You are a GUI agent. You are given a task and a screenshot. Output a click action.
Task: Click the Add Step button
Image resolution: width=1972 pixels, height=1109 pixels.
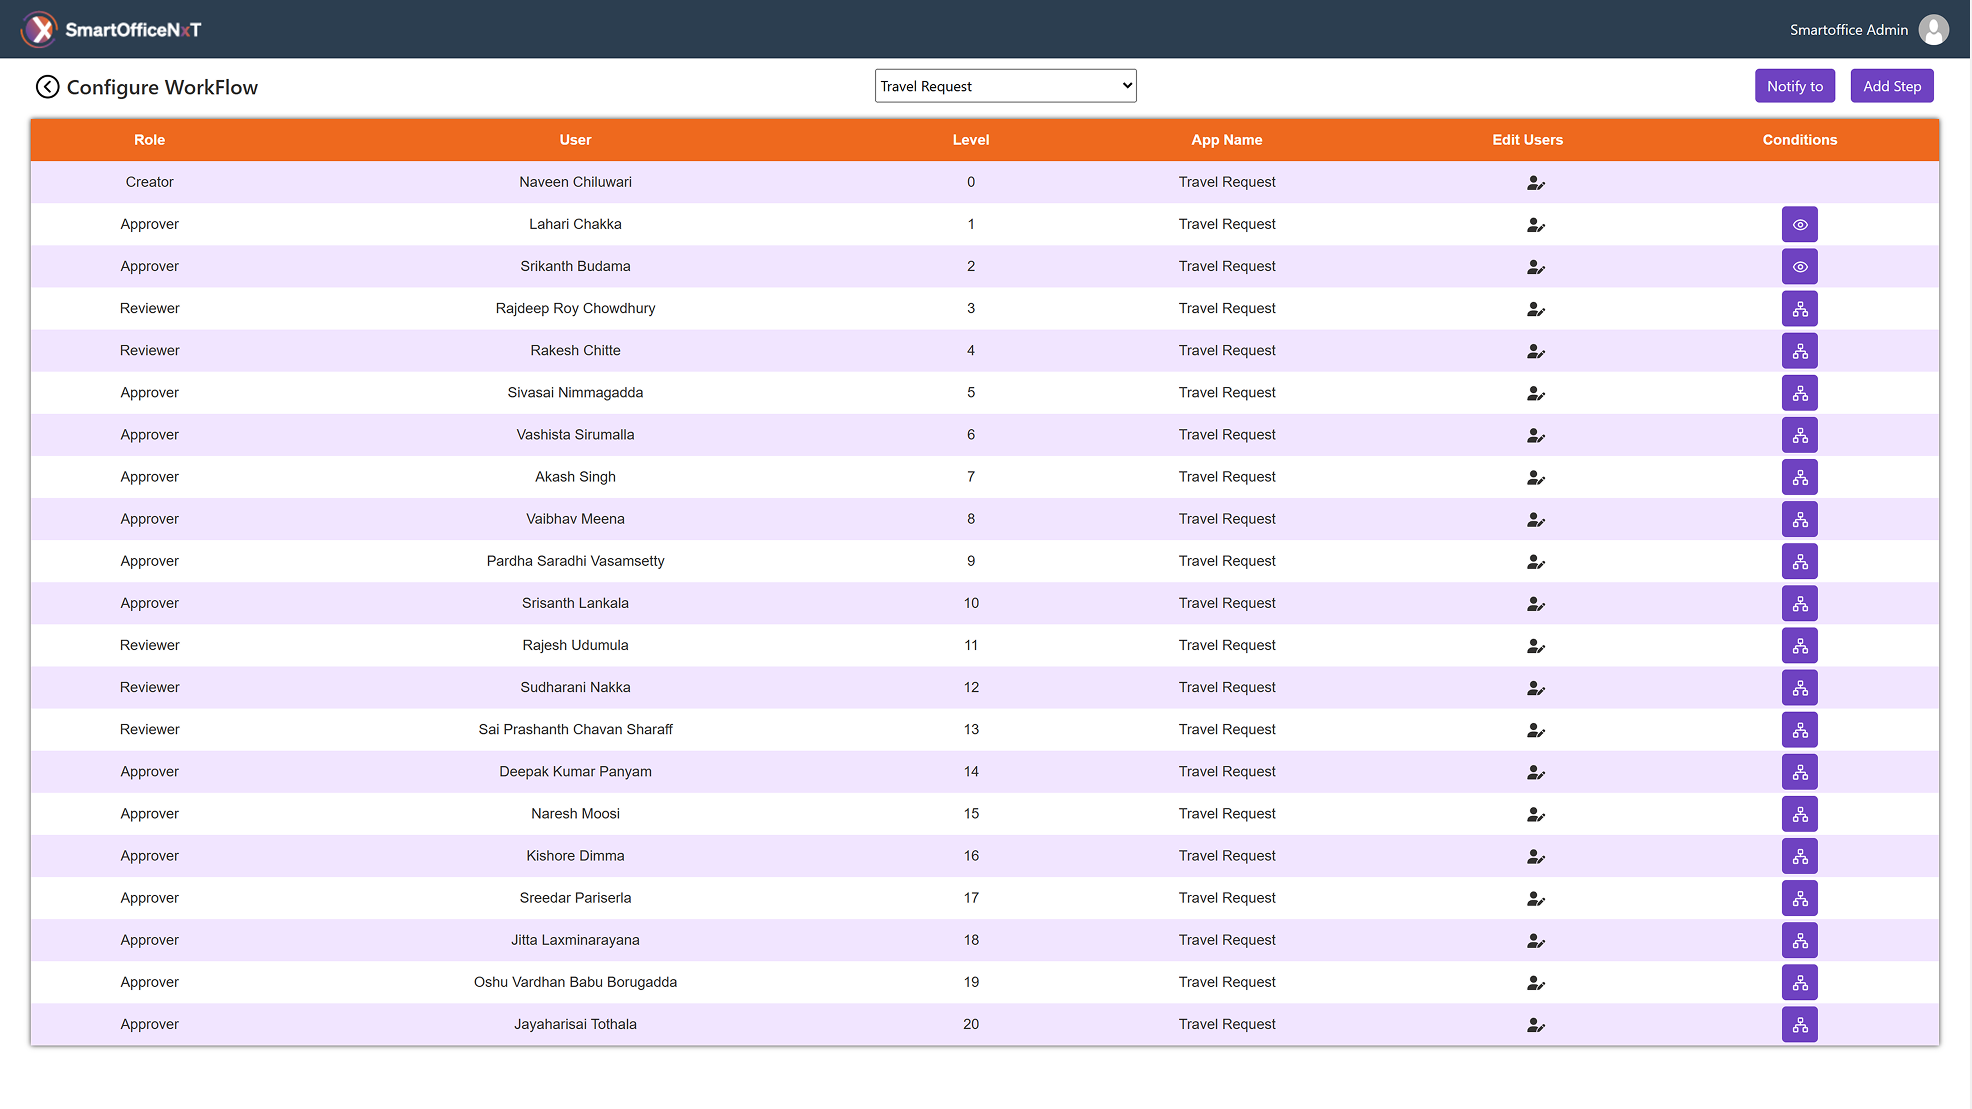pyautogui.click(x=1891, y=86)
